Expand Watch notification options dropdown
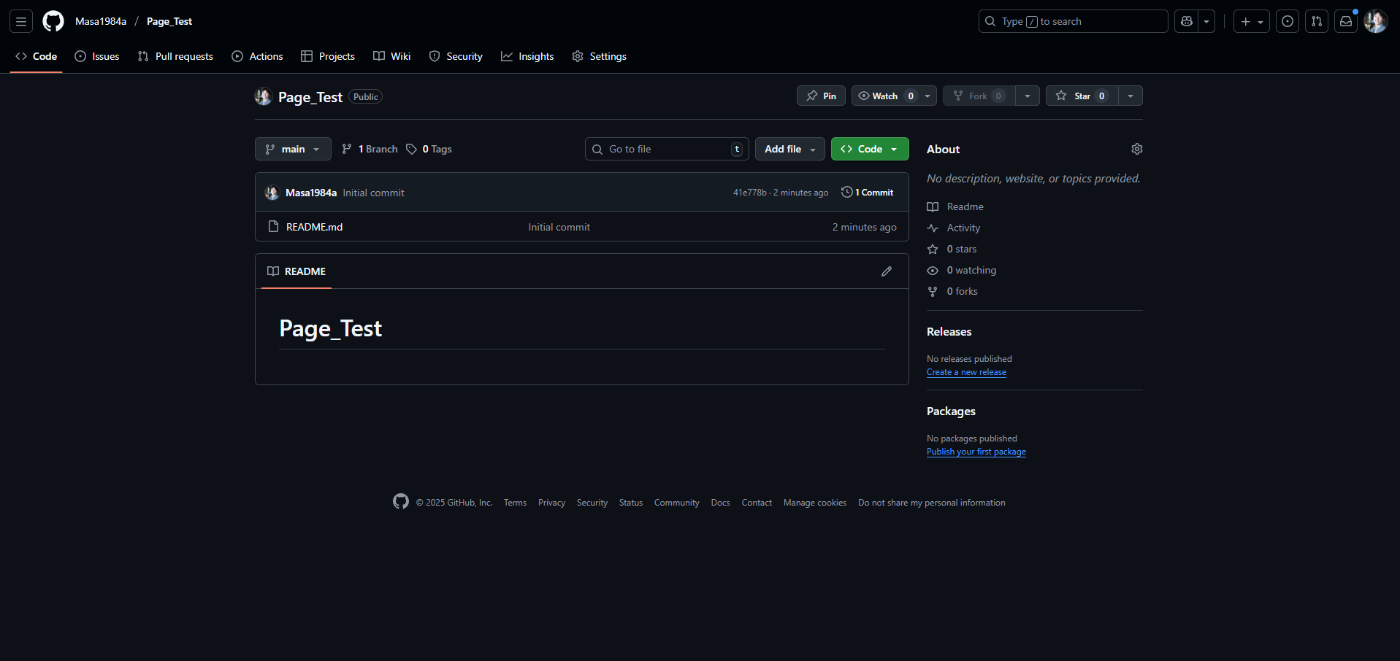The image size is (1400, 661). point(929,96)
